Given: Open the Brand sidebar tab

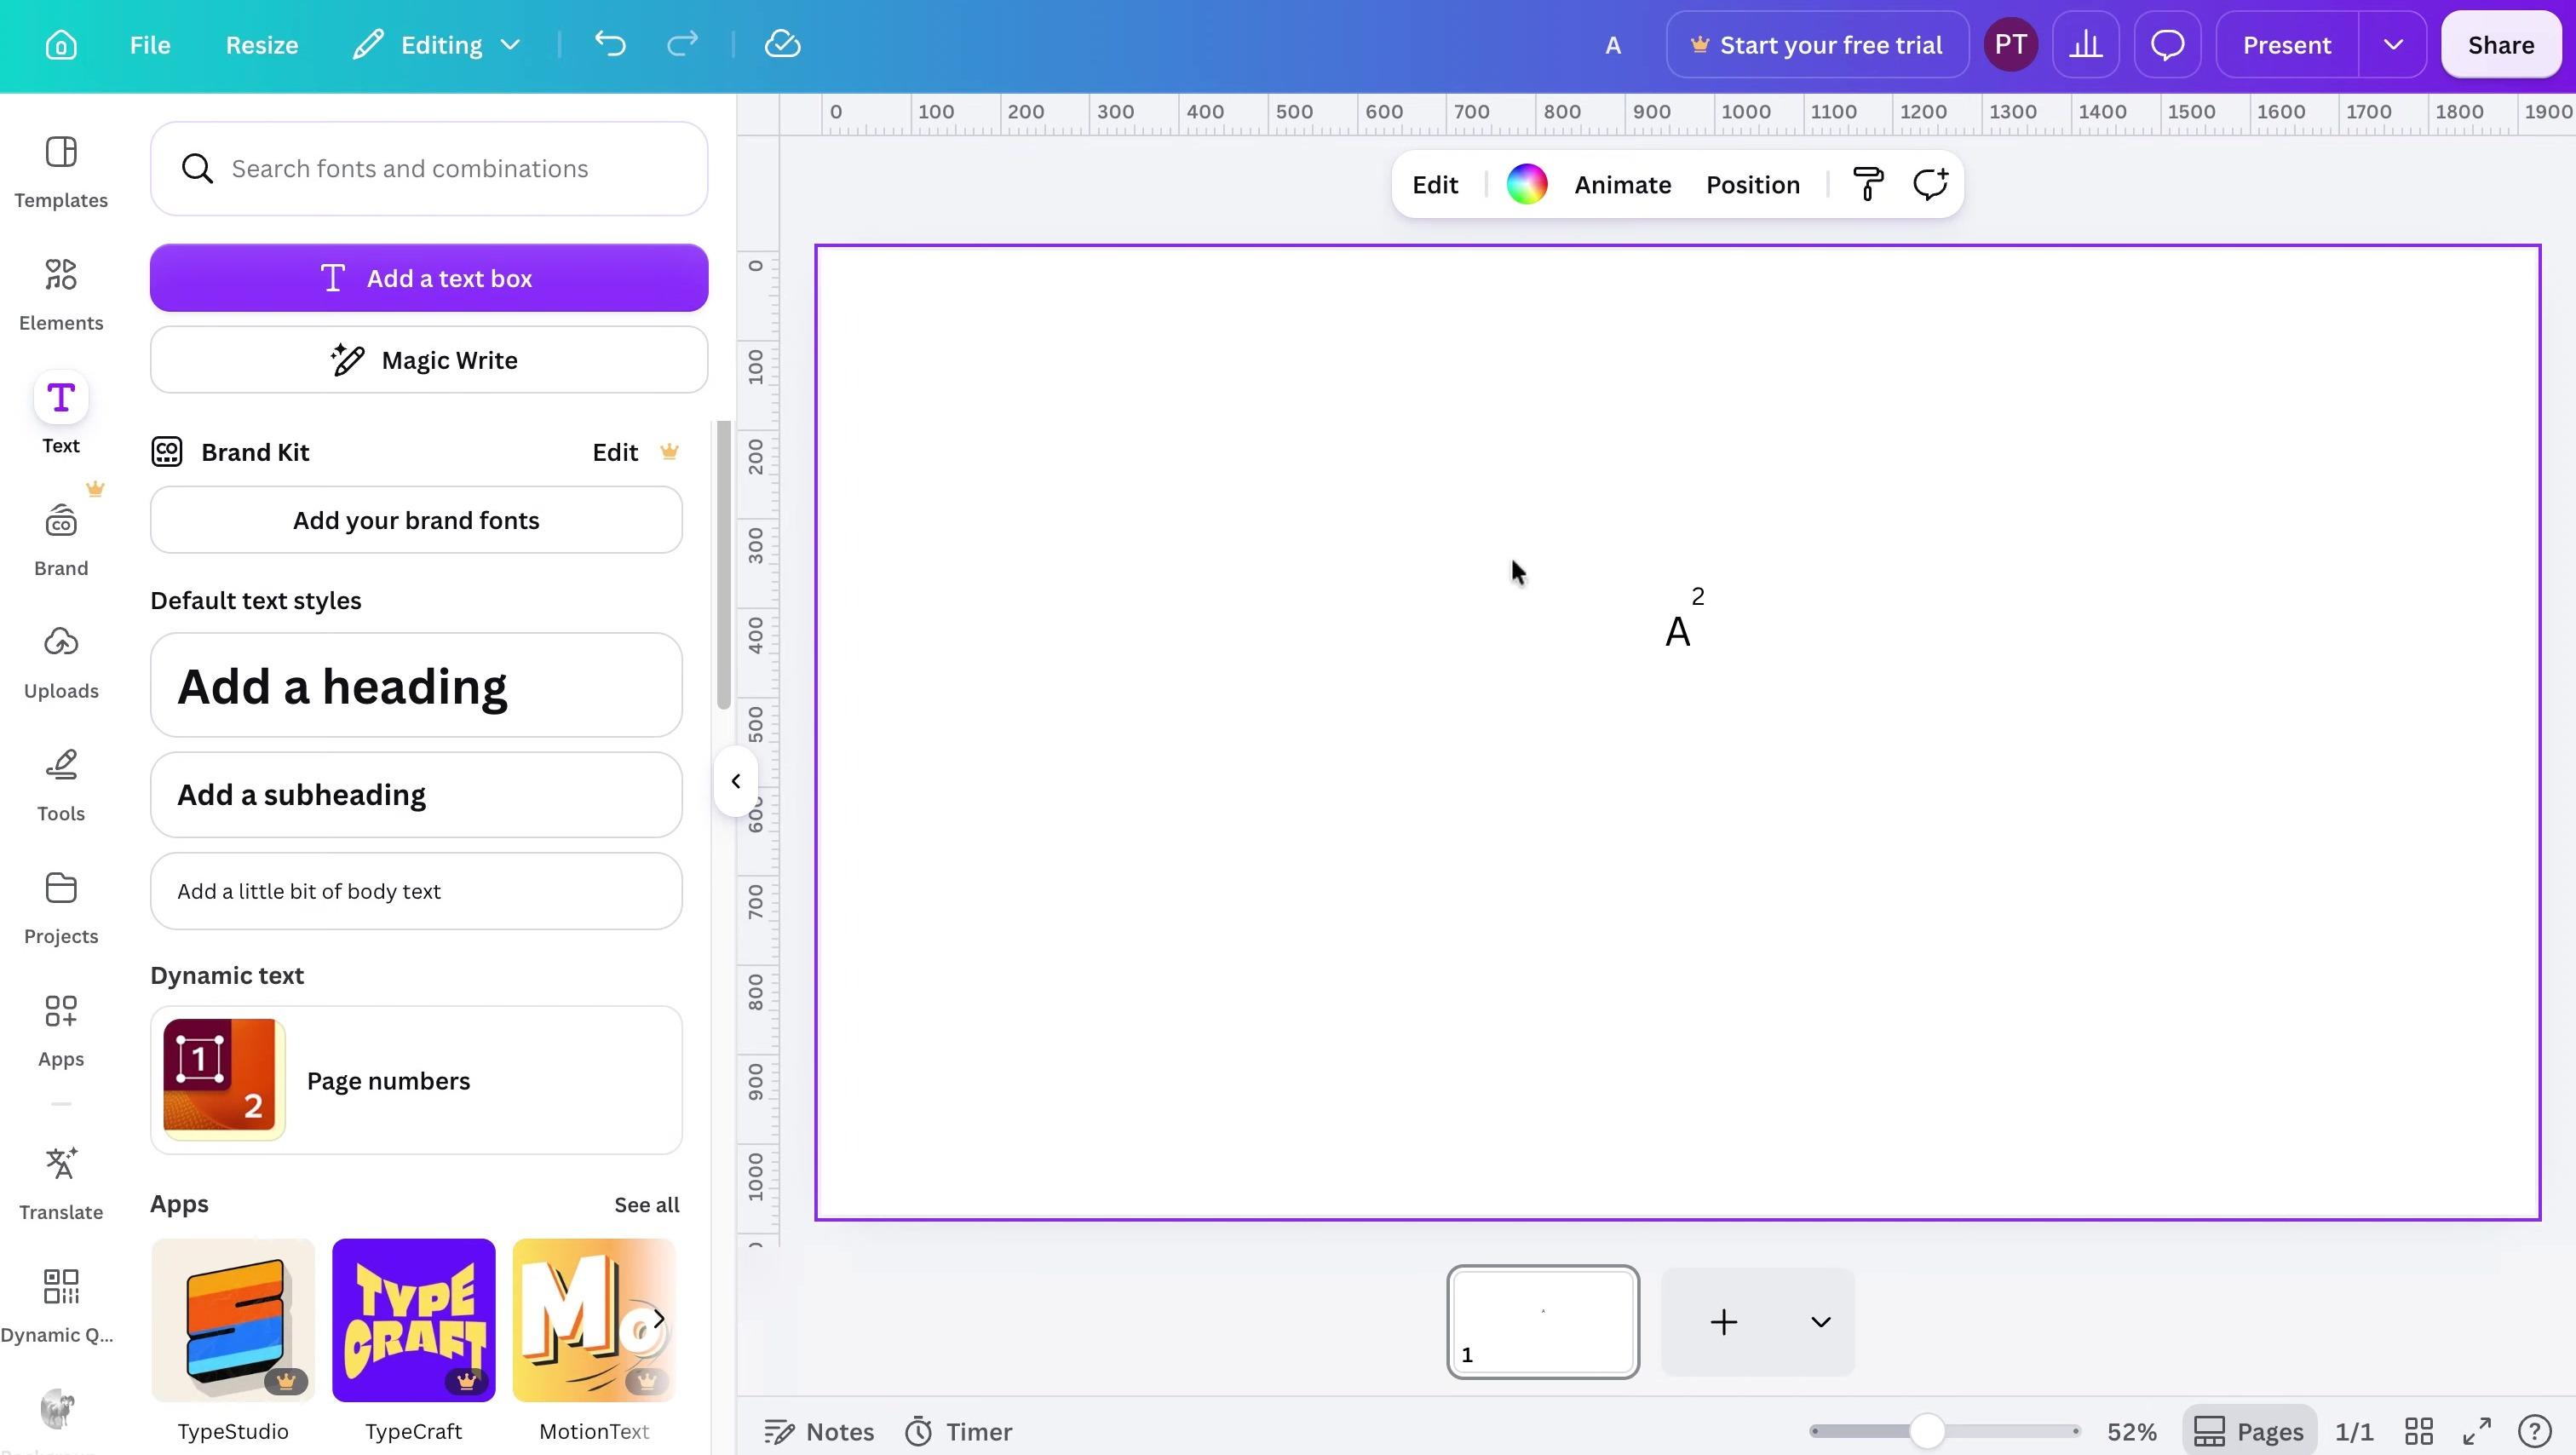Looking at the screenshot, I should (61, 540).
